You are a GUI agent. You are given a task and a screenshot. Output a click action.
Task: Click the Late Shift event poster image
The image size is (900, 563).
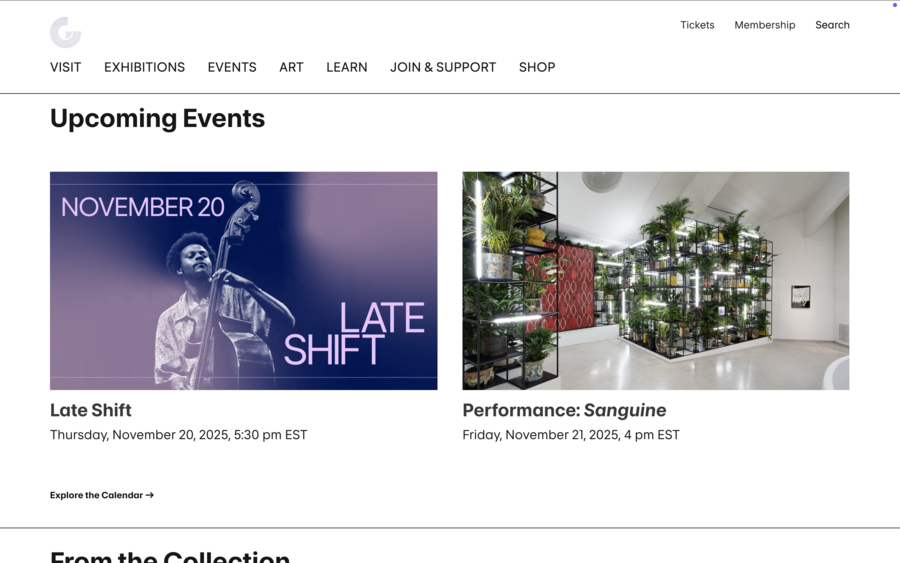click(243, 280)
